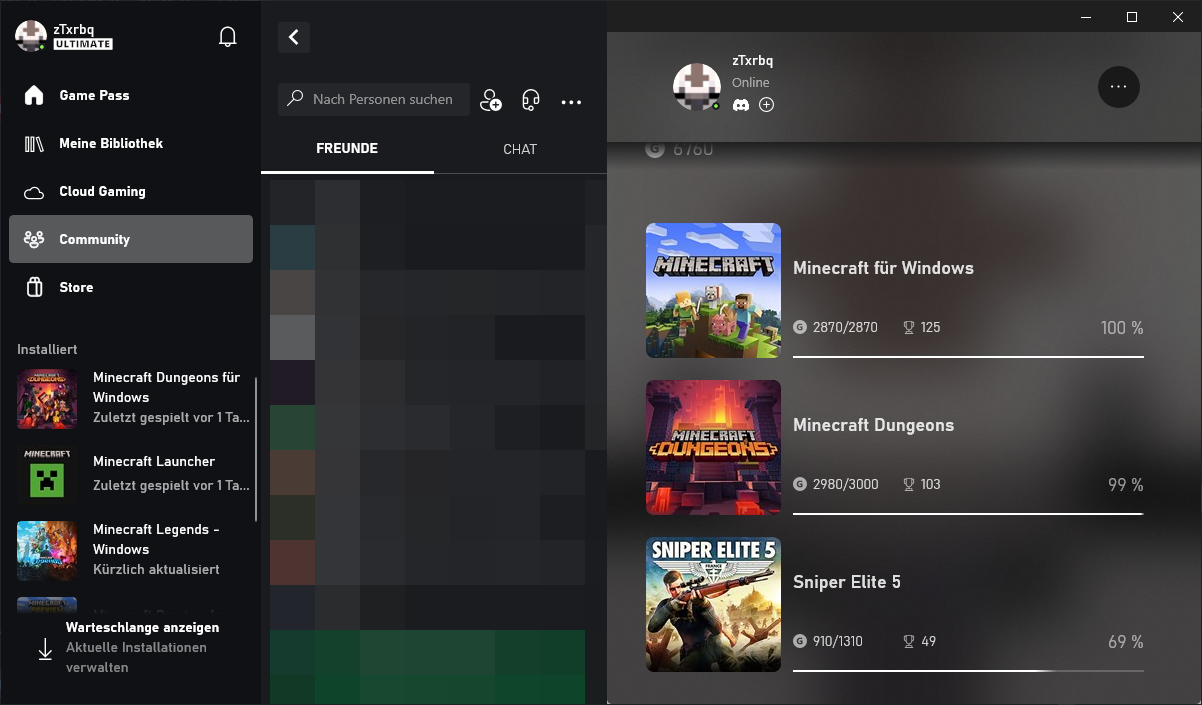Open the Sniper Elite 5 cover thumbnail

point(713,604)
